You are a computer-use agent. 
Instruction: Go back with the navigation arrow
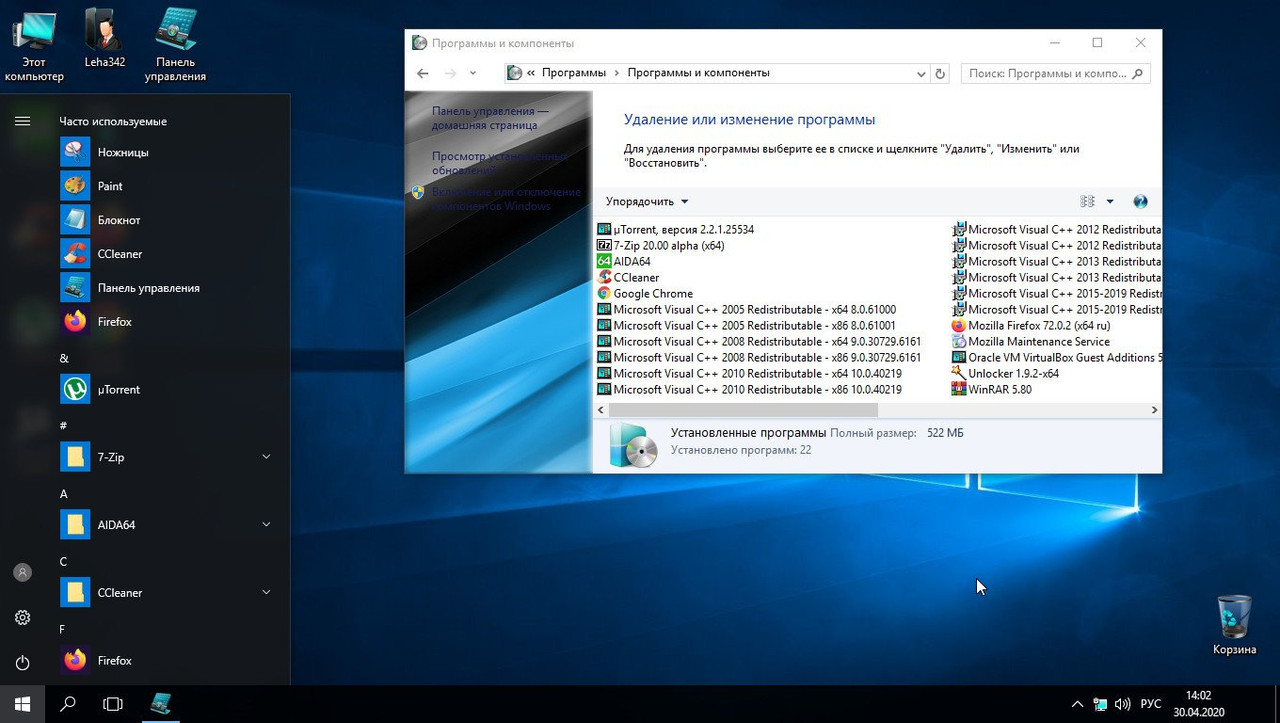coord(422,73)
